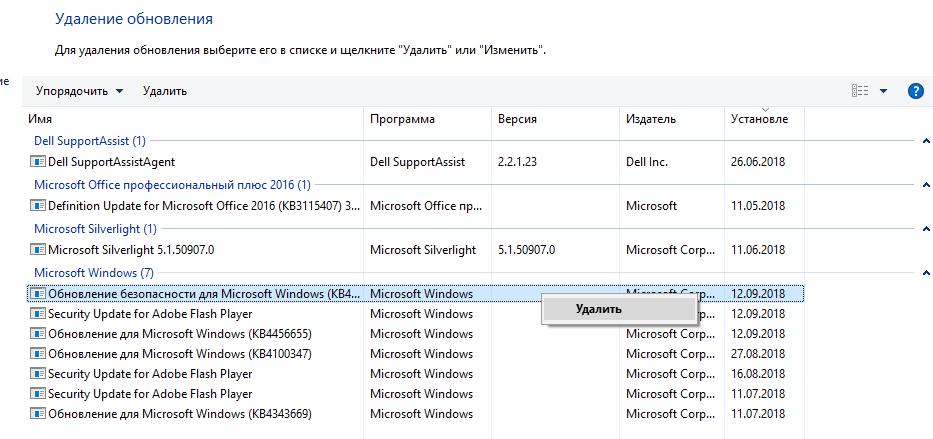This screenshot has height=439, width=933.
Task: Select Обновление для Microsoft Windows (KB4343669)
Action: [x=180, y=413]
